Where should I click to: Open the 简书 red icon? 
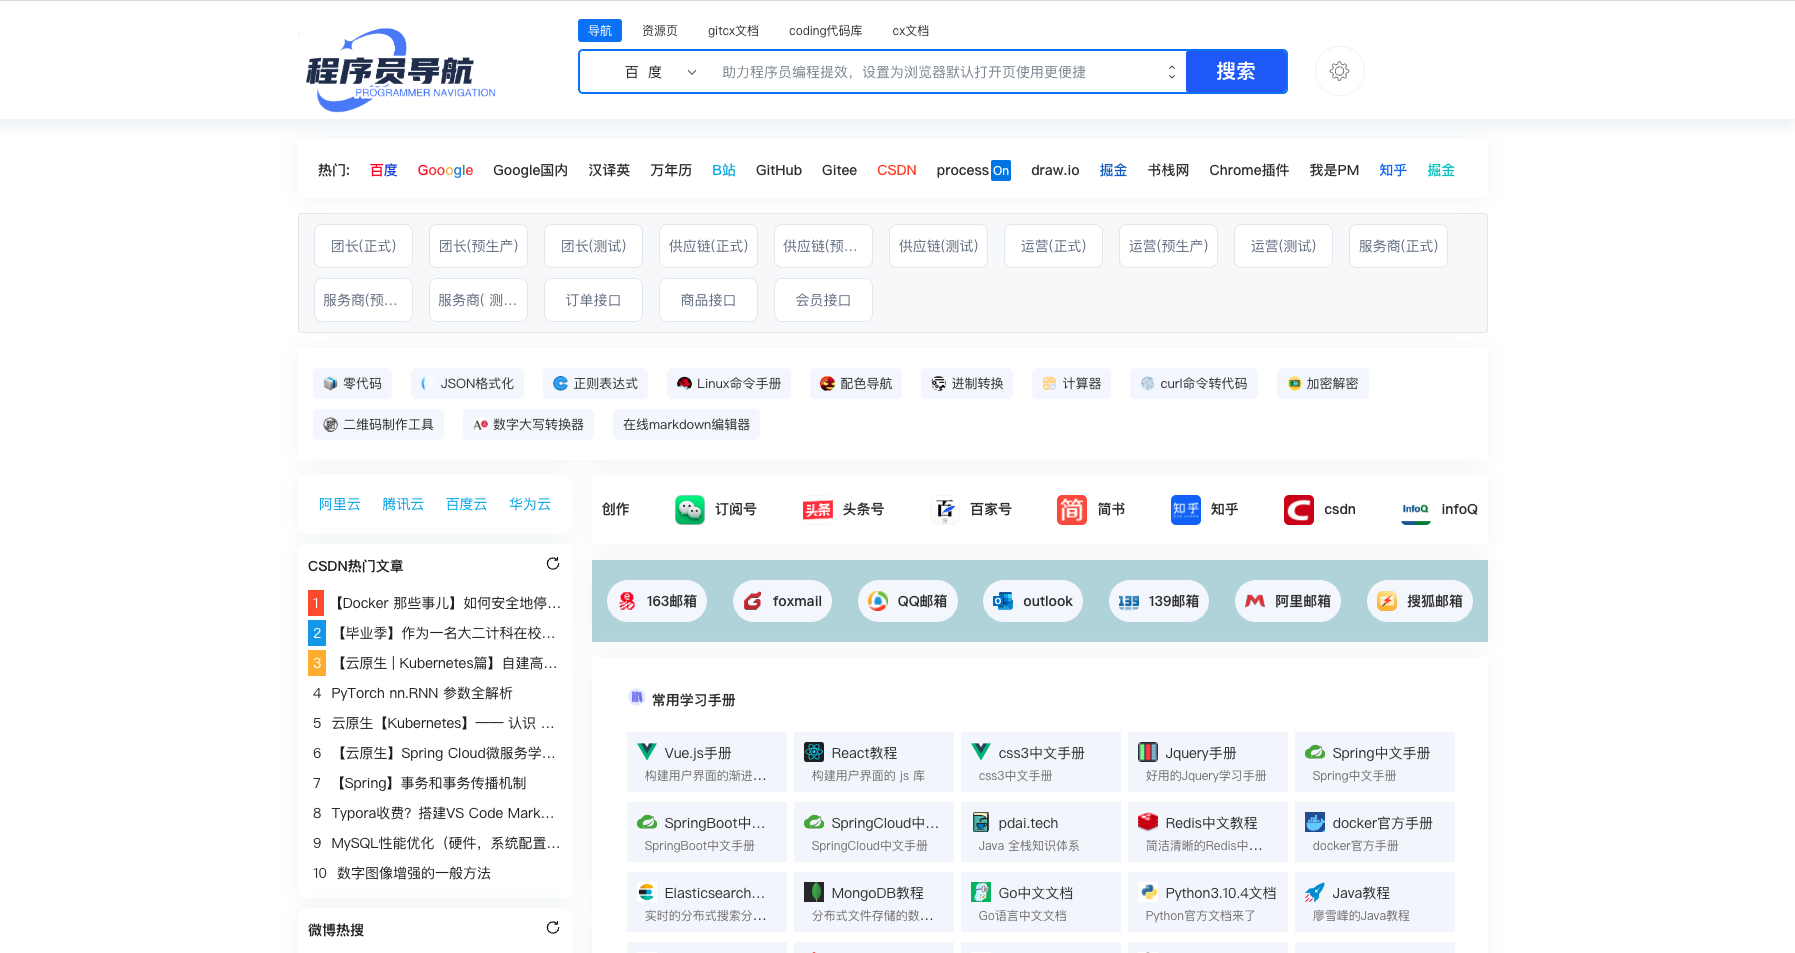click(1072, 509)
